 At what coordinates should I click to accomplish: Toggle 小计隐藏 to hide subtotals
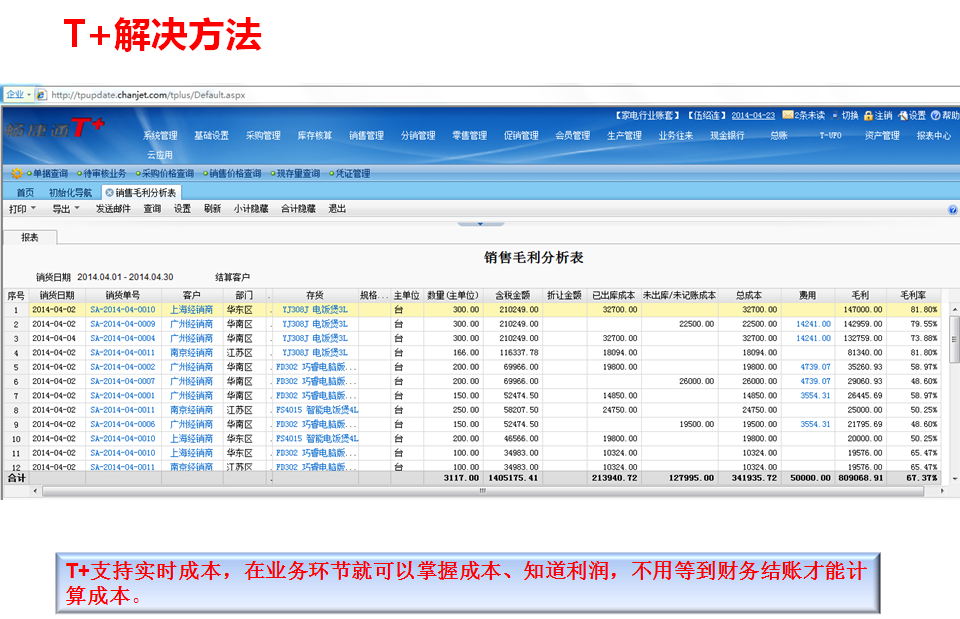[251, 209]
